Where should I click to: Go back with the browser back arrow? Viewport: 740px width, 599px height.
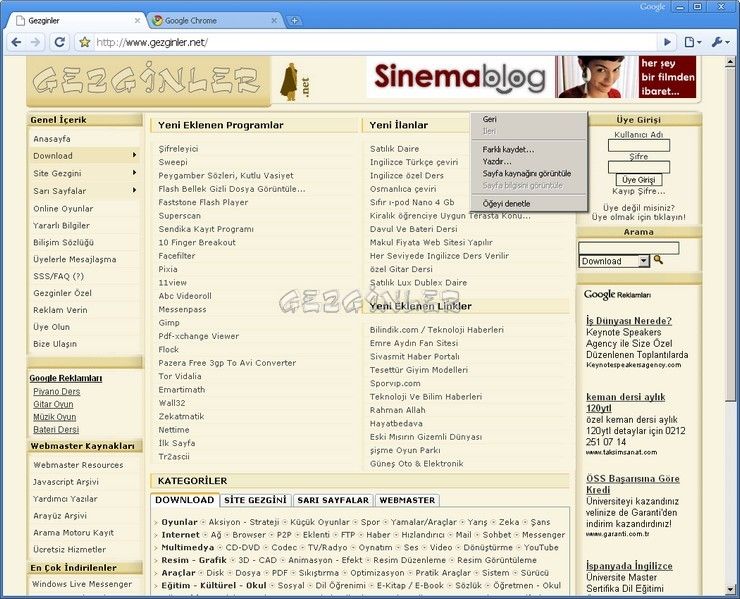pos(16,42)
